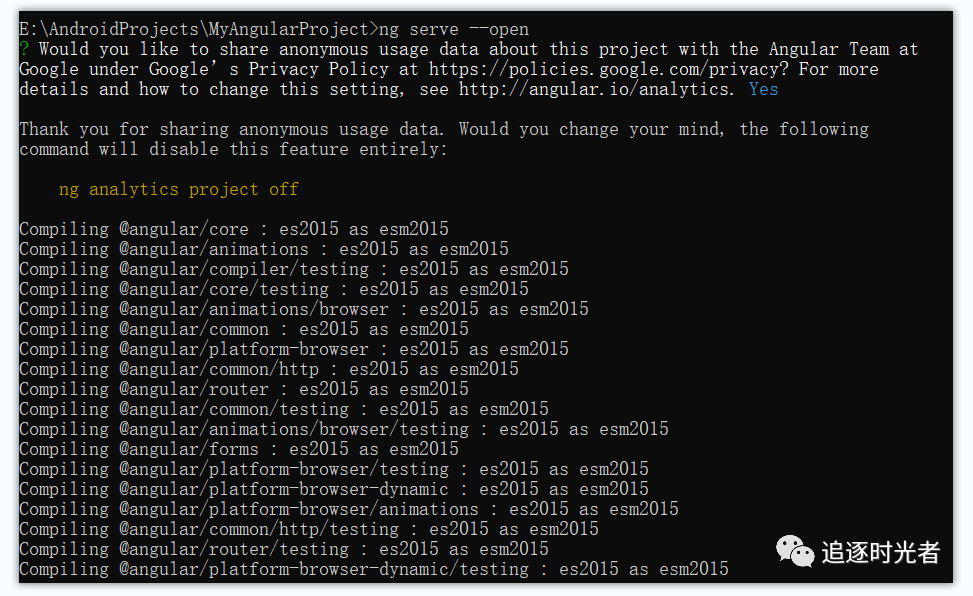Select the @angular/platform-browser/animations line

coord(349,509)
